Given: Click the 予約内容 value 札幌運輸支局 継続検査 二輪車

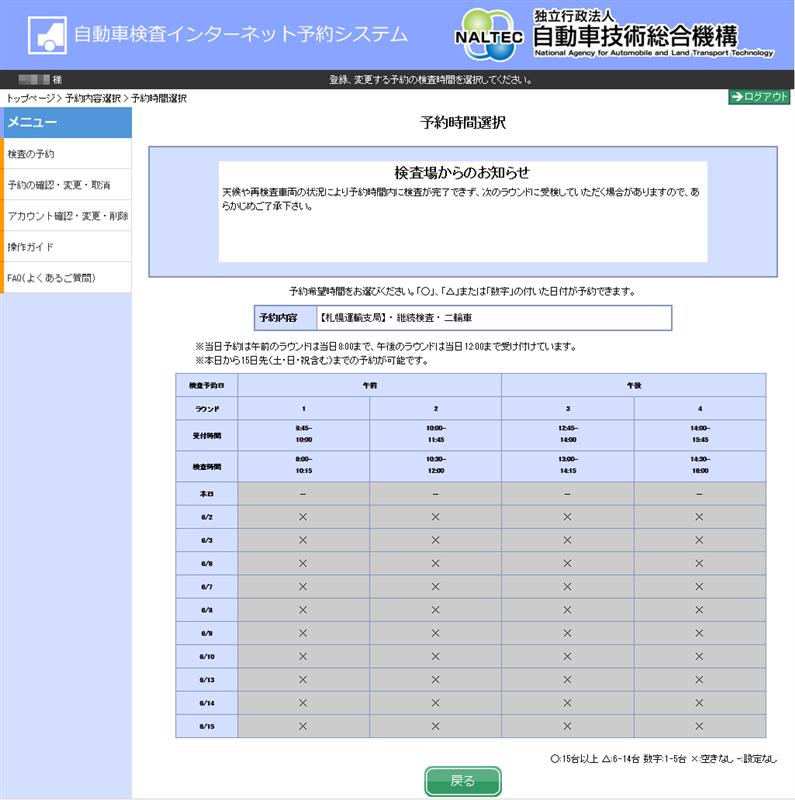Looking at the screenshot, I should pyautogui.click(x=494, y=318).
